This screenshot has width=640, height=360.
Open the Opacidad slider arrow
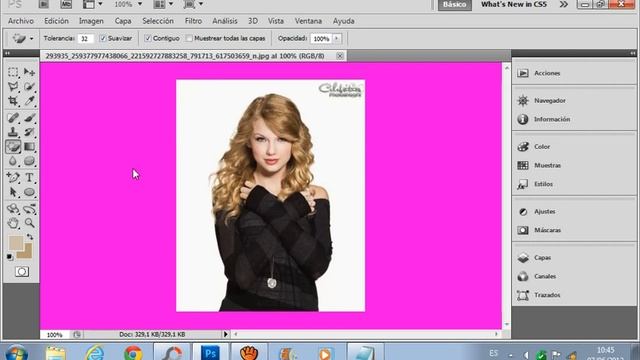(337, 38)
